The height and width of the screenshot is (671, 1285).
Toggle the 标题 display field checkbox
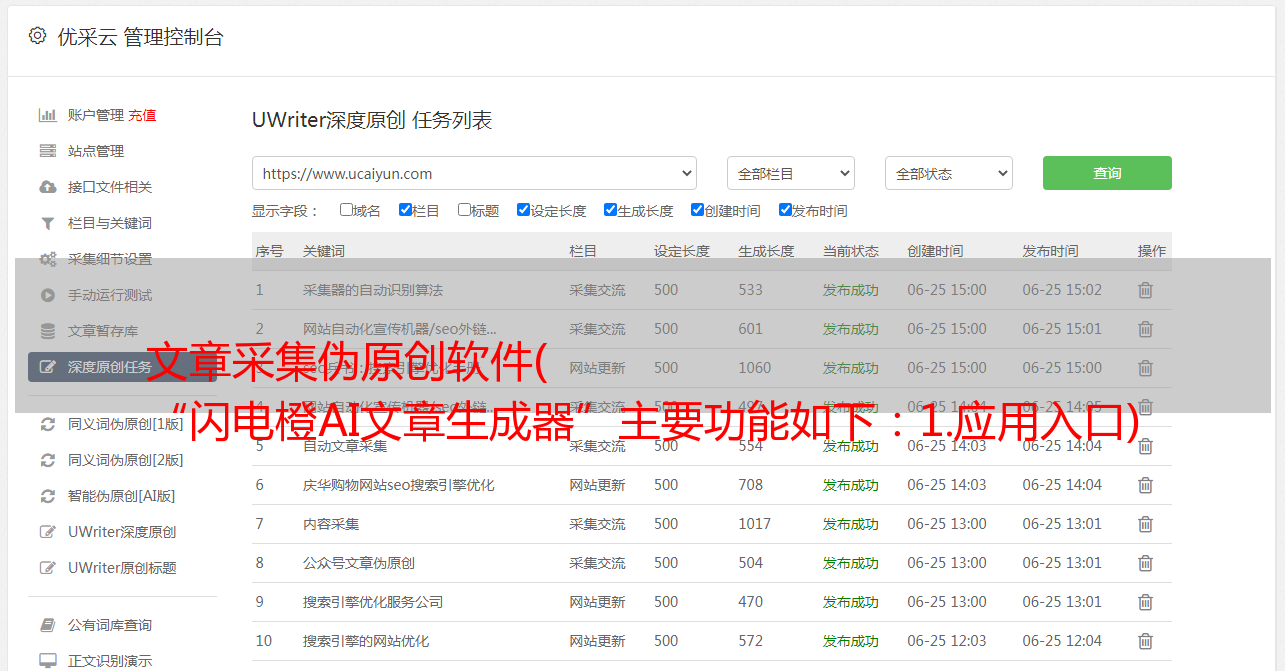tap(464, 210)
